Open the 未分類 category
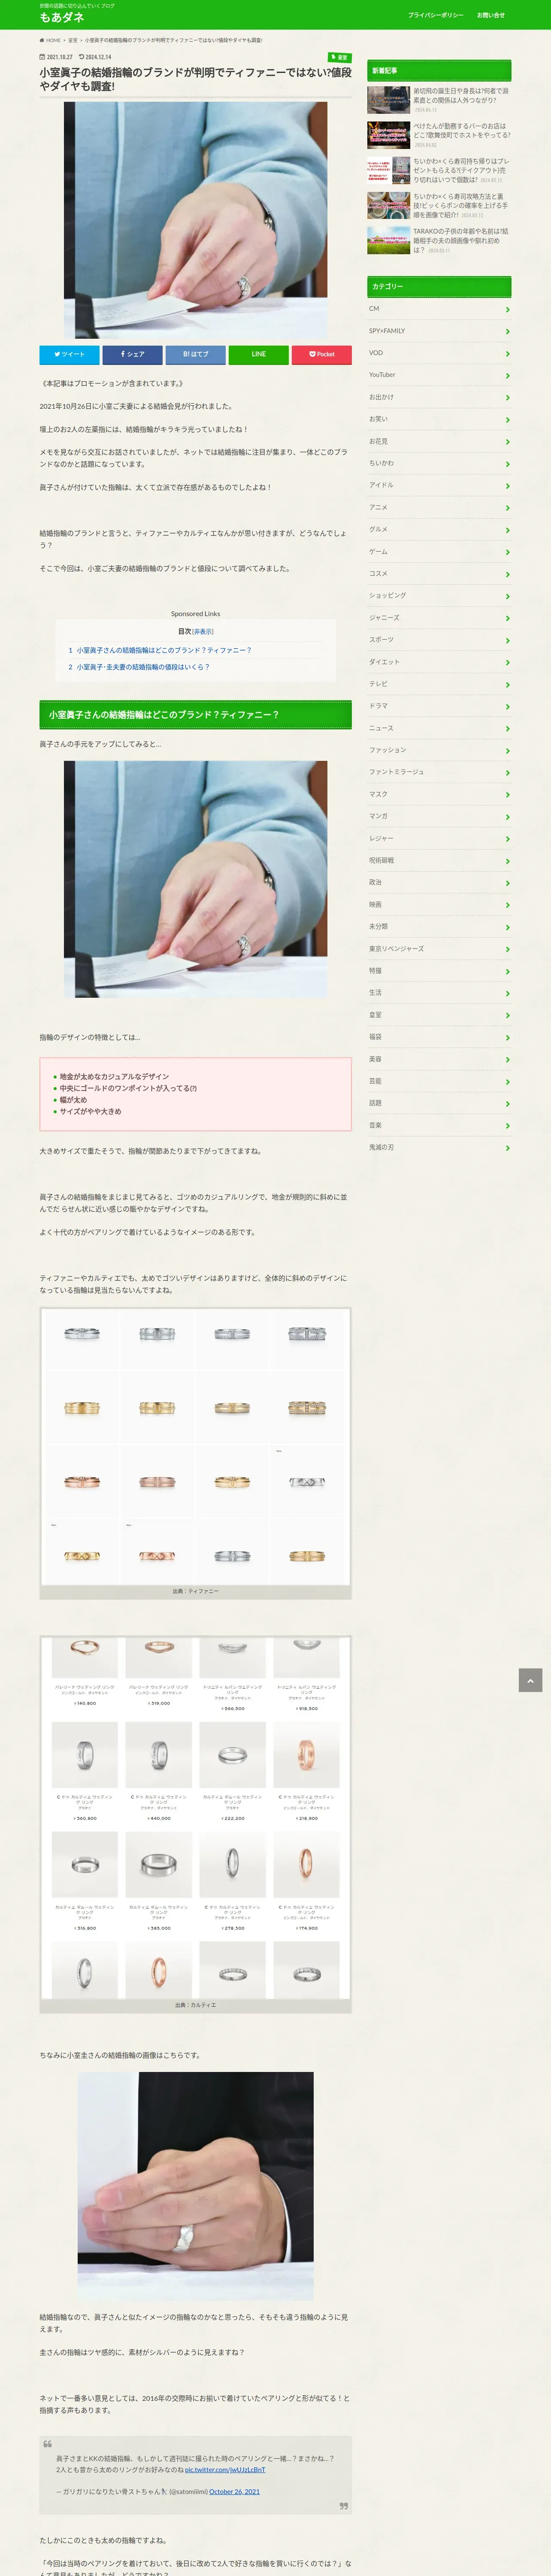 pos(439,926)
